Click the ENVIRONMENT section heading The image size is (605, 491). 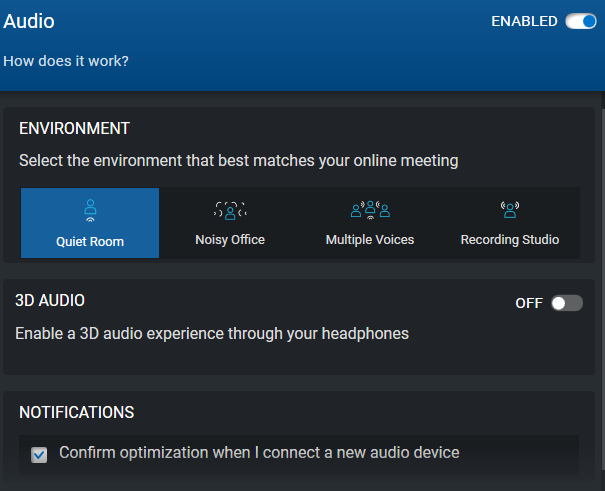[75, 128]
